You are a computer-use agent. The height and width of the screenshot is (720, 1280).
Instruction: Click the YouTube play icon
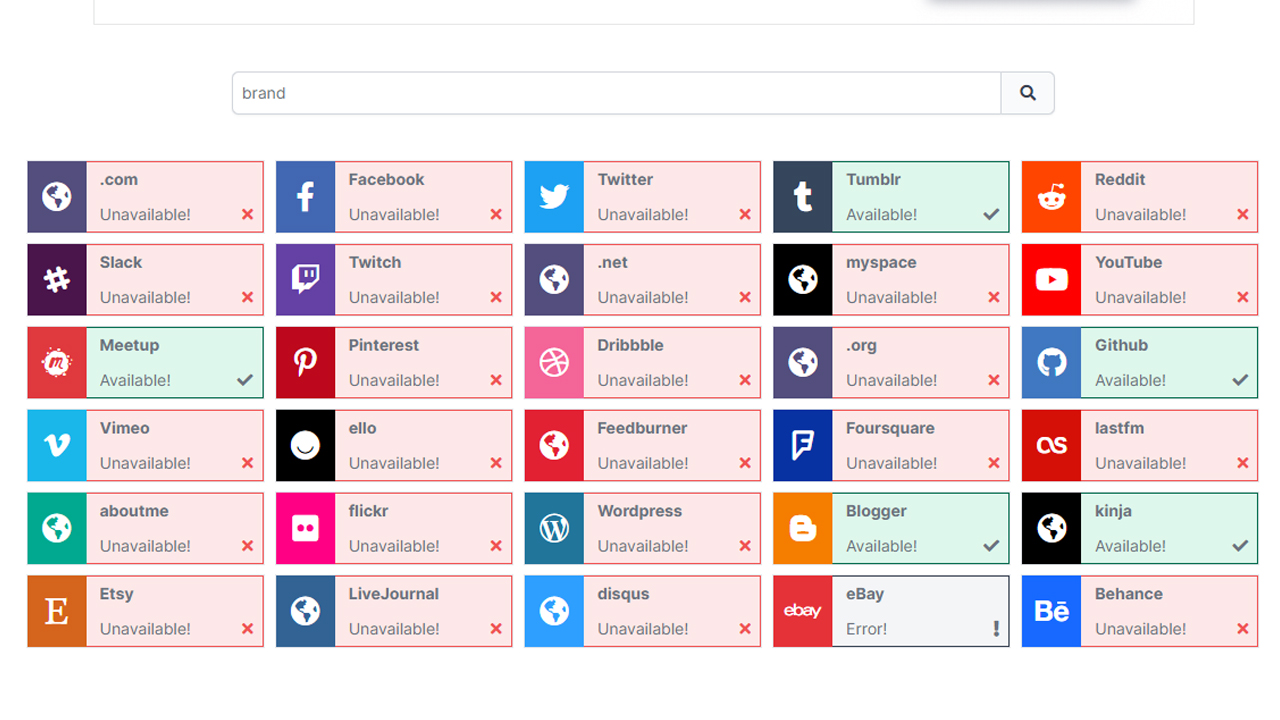click(1051, 280)
